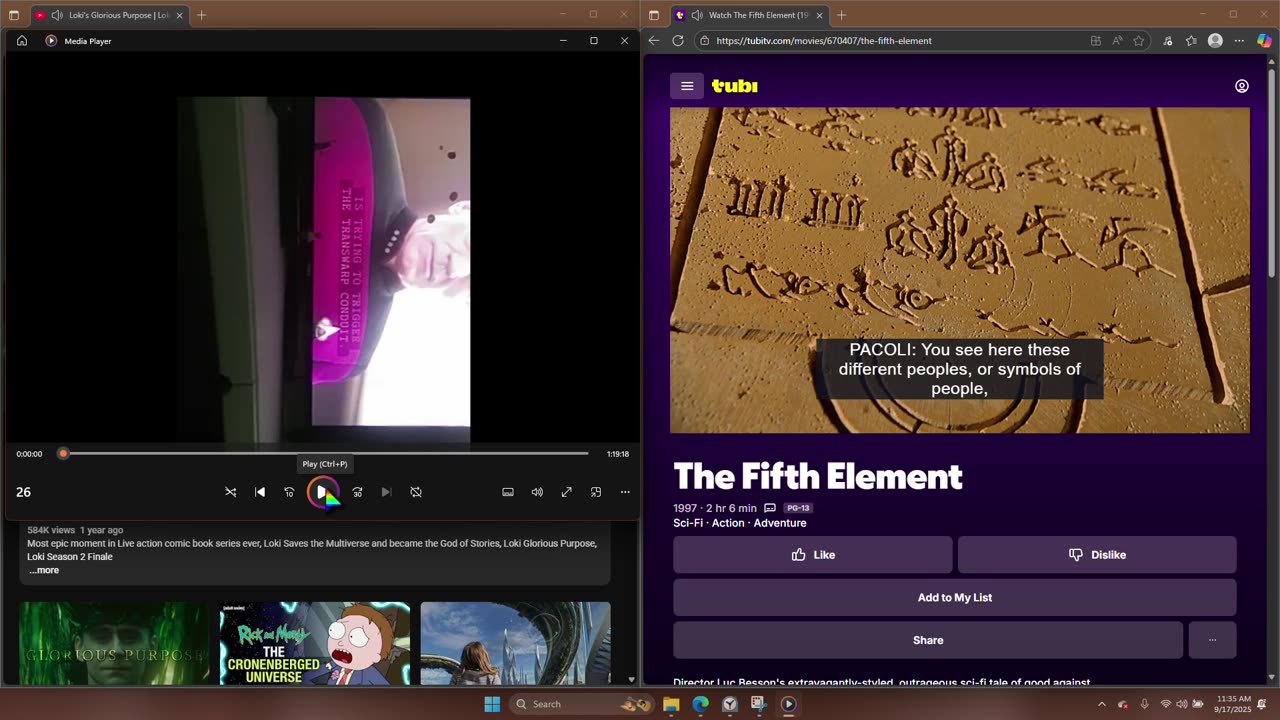
Task: Open tab actions menu in Tubi browser window
Action: [654, 15]
